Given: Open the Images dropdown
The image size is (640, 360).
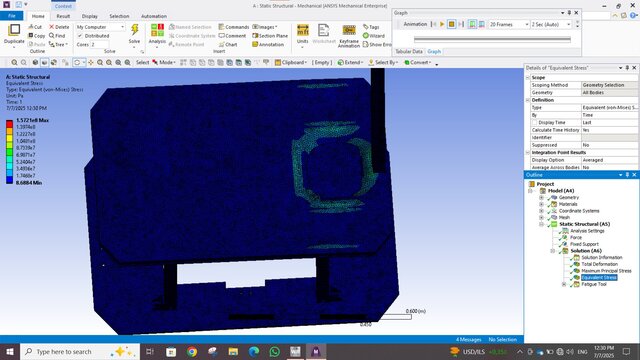Looking at the screenshot, I should (264, 27).
